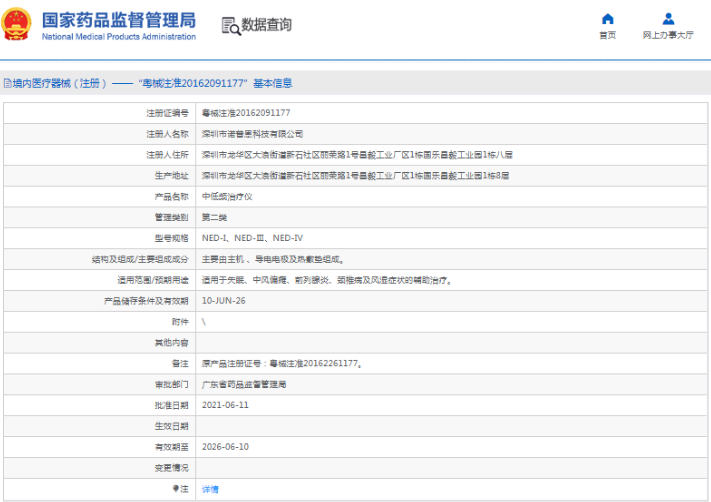Image resolution: width=711 pixels, height=502 pixels.
Task: Select the value 10-JUN-26
Action: 224,301
